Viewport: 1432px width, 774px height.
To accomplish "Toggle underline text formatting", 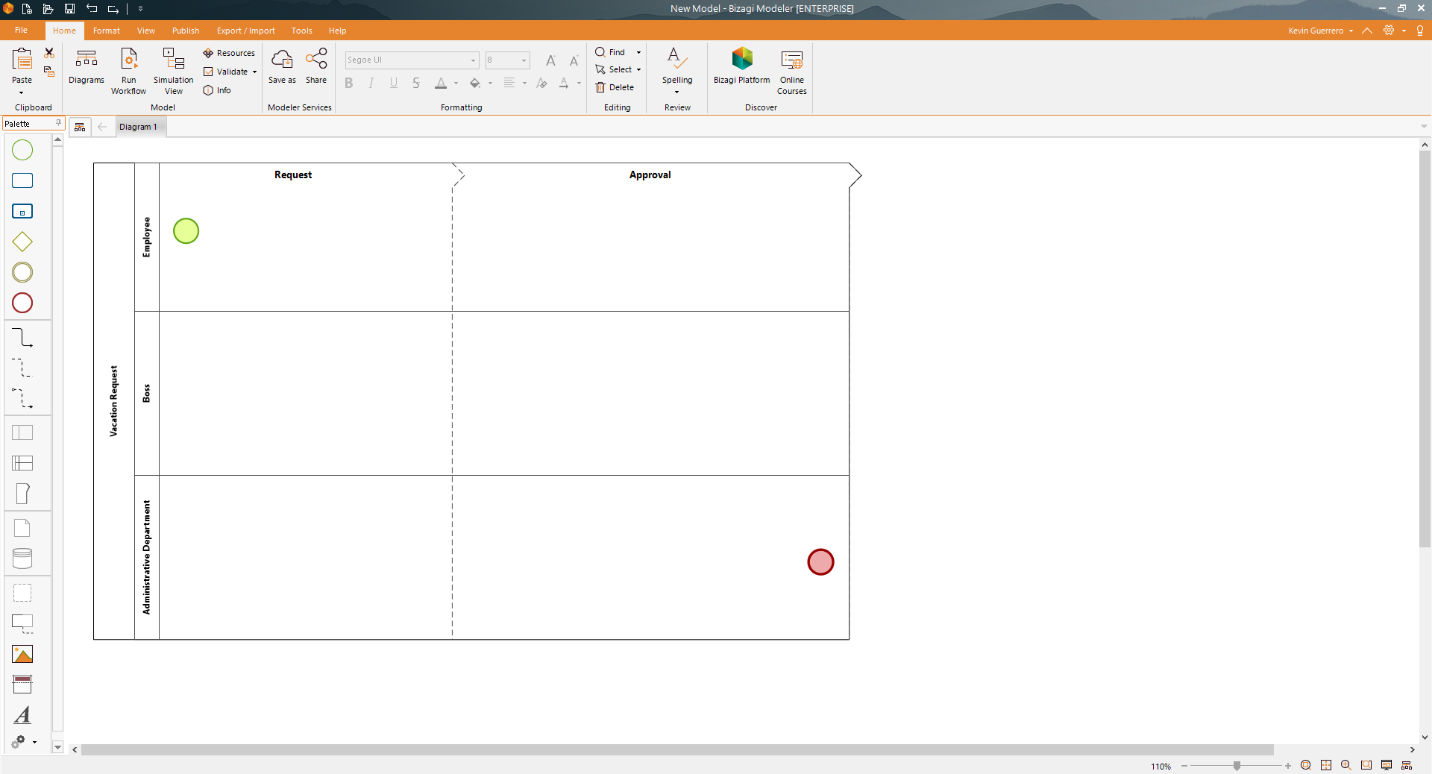I will pyautogui.click(x=394, y=83).
